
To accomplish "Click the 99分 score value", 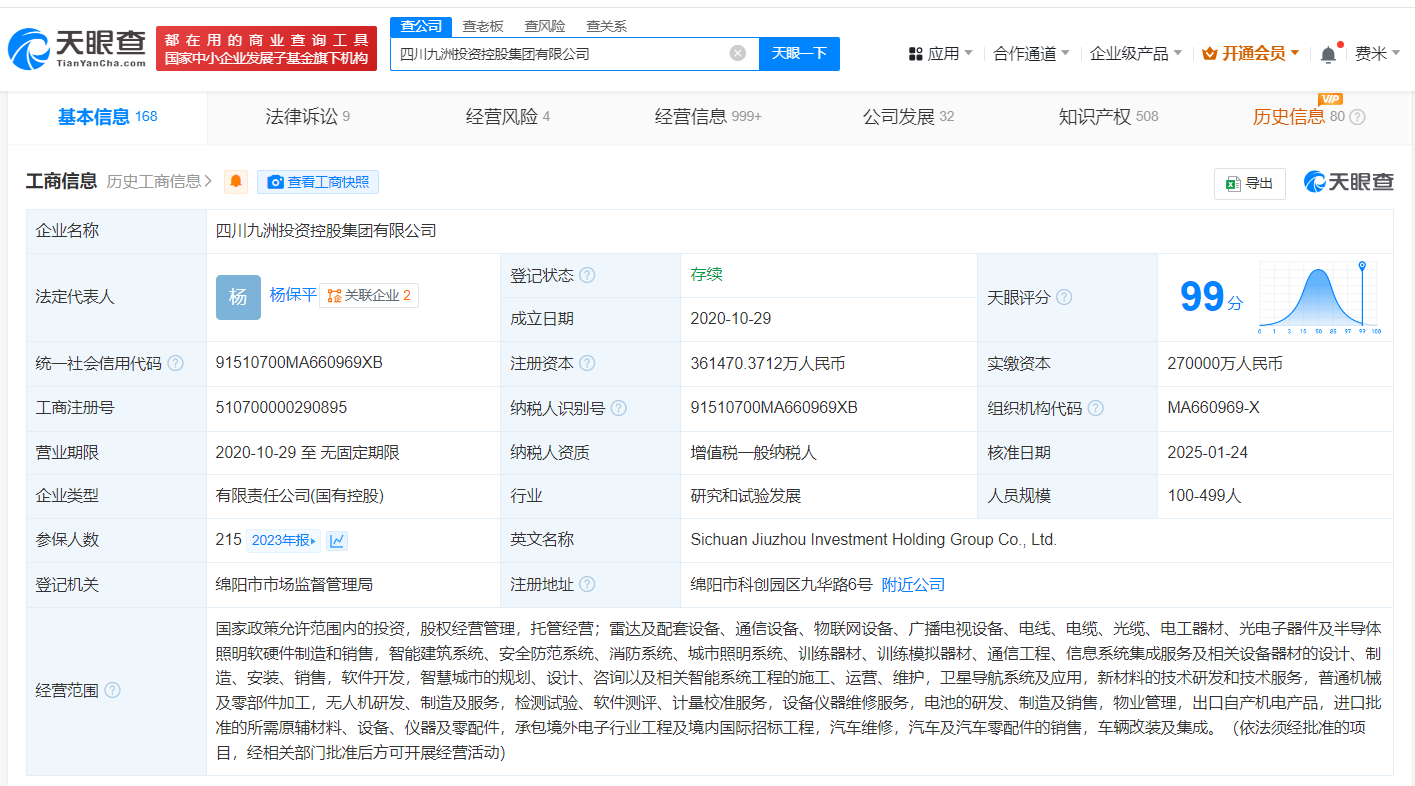I will (x=1211, y=297).
